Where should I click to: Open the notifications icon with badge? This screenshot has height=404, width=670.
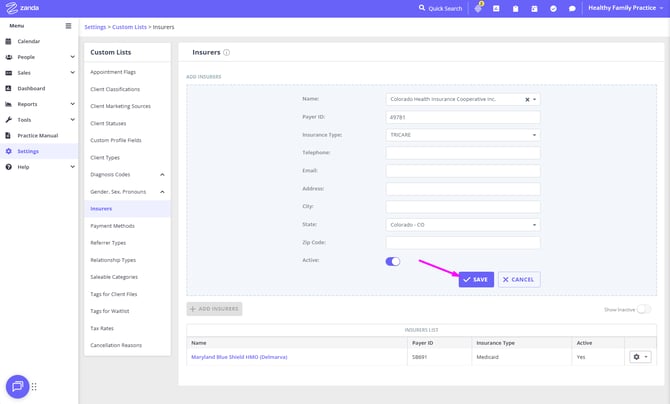coord(478,8)
